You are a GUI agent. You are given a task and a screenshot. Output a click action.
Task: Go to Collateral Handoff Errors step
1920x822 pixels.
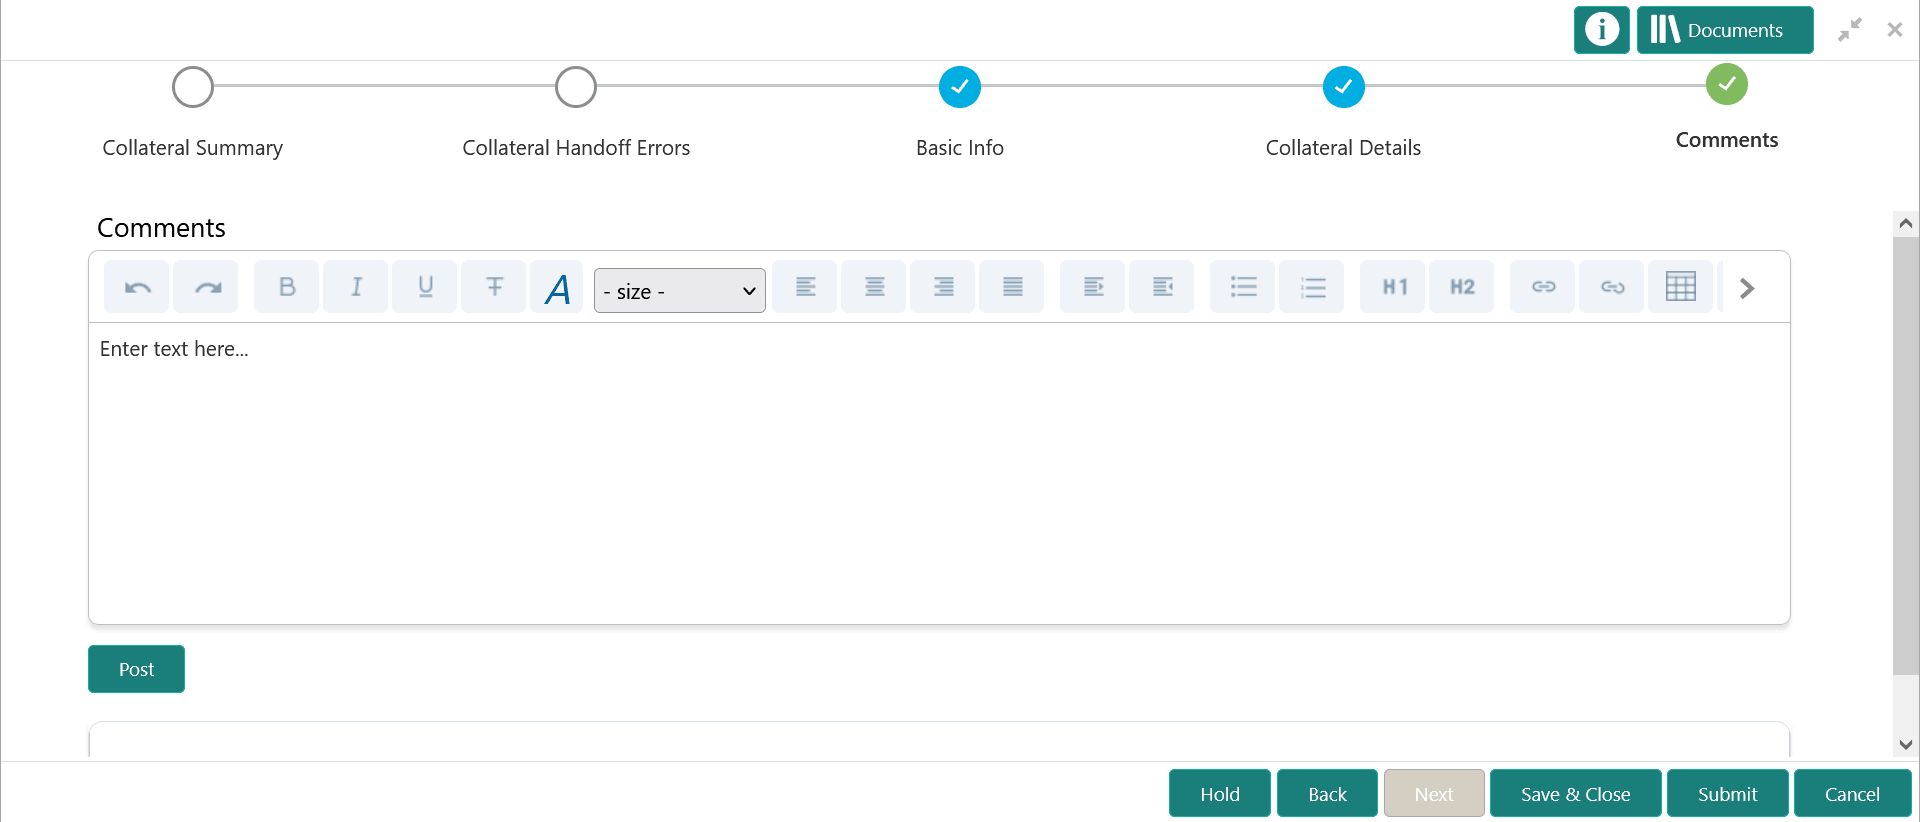click(576, 87)
